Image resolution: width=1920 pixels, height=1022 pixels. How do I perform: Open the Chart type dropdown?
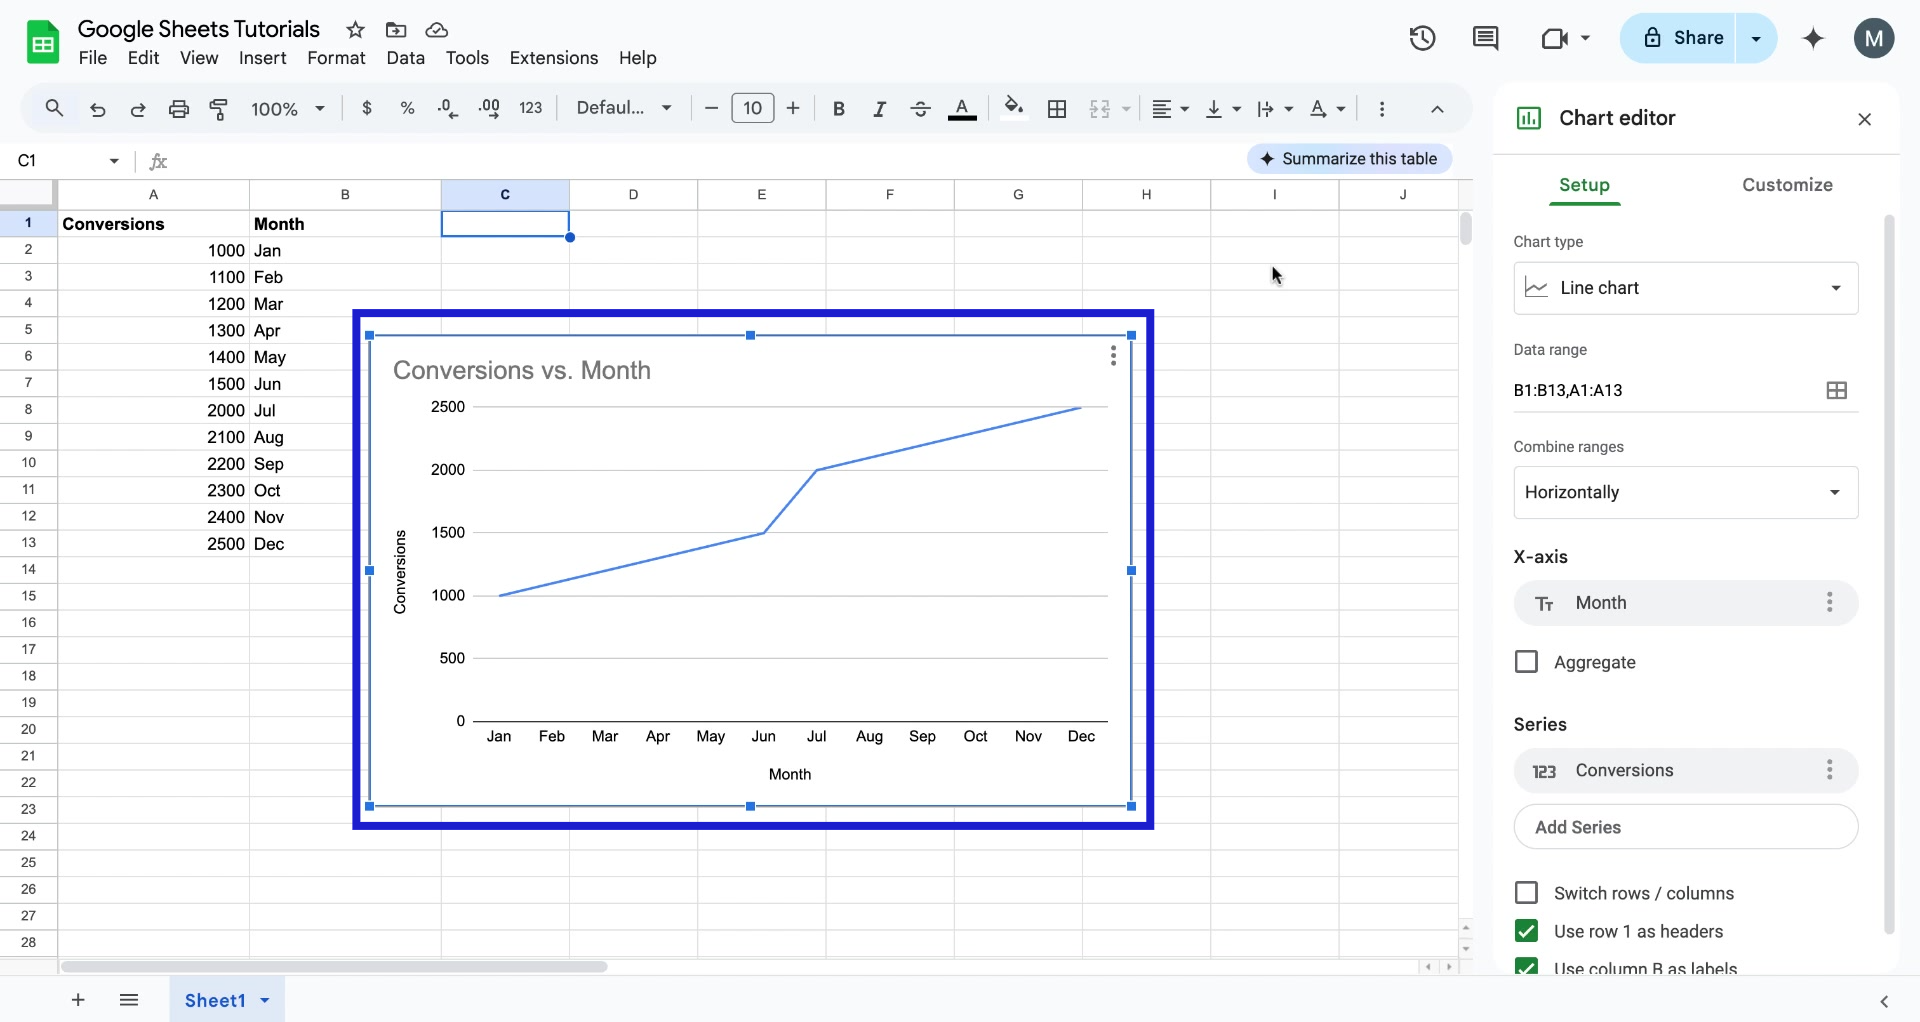click(1685, 288)
